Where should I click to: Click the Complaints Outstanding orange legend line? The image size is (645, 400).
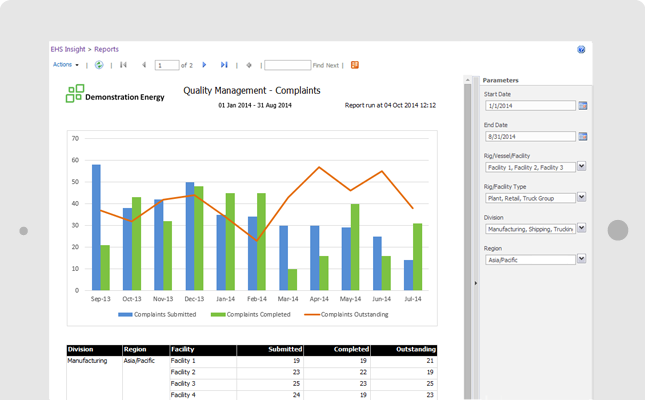(x=312, y=314)
